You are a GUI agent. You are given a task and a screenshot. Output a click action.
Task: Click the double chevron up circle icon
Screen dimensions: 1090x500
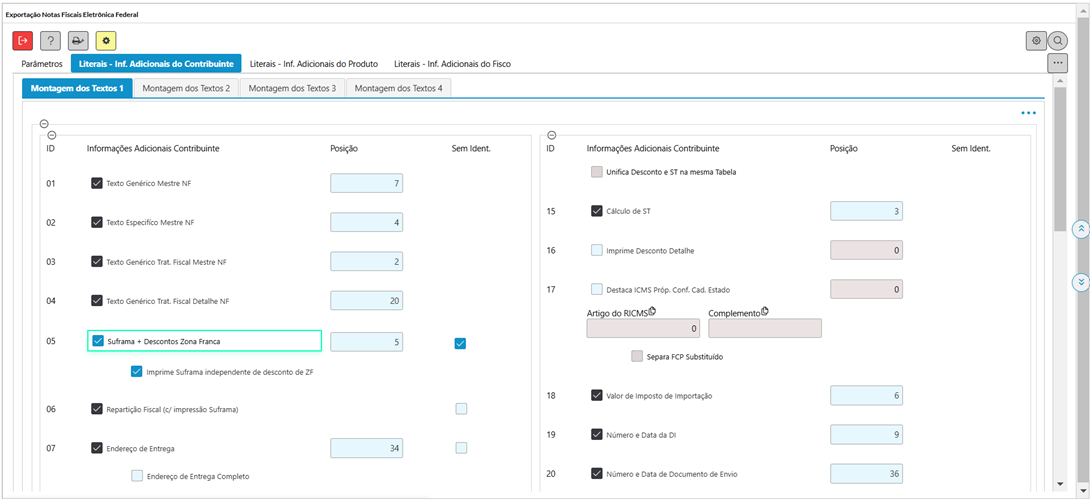click(x=1080, y=229)
